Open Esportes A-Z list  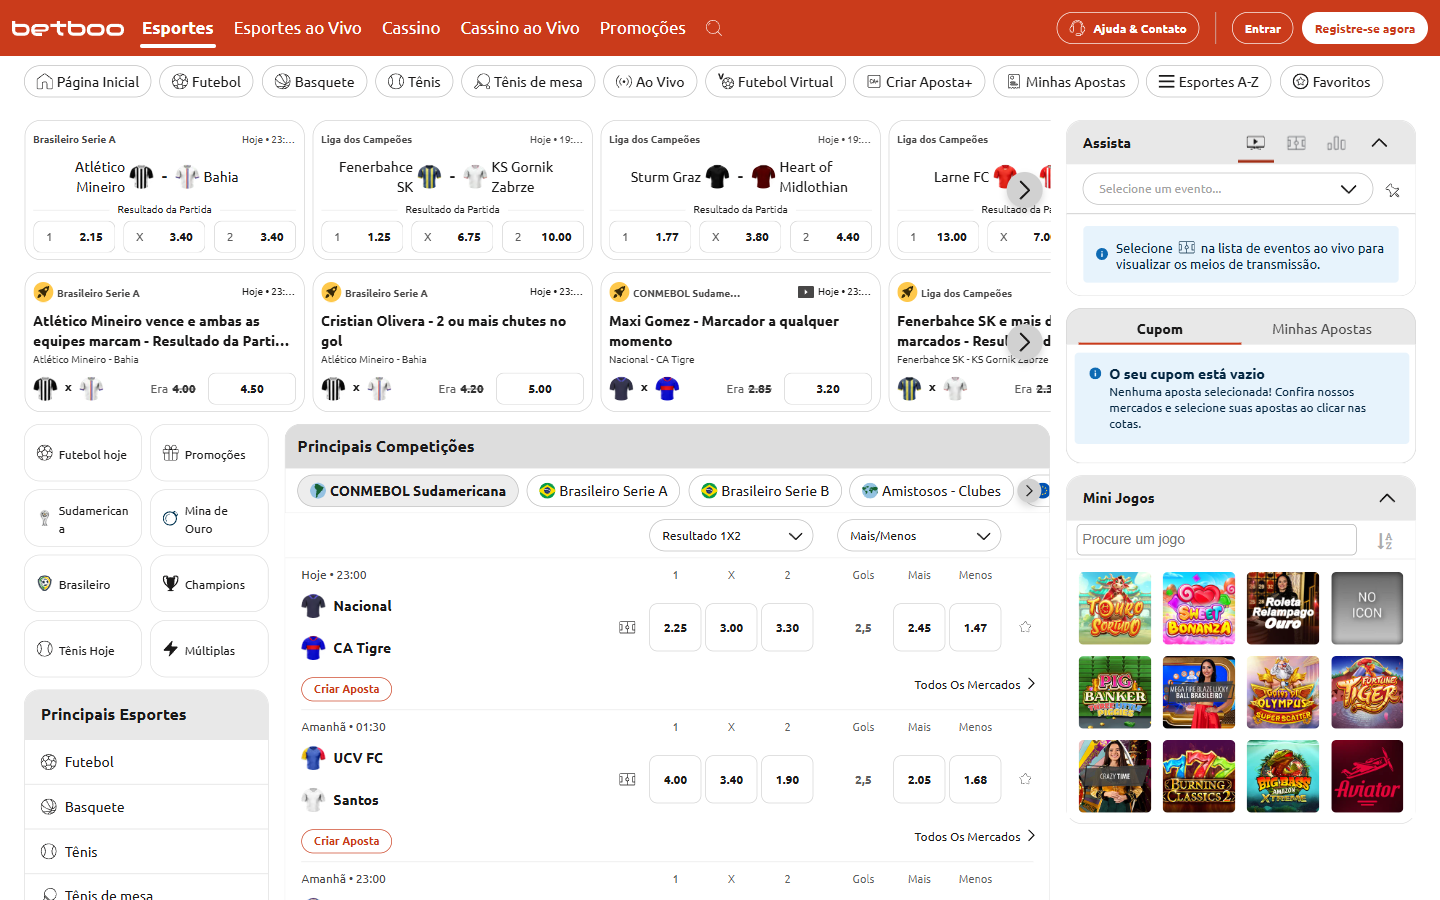point(1208,82)
